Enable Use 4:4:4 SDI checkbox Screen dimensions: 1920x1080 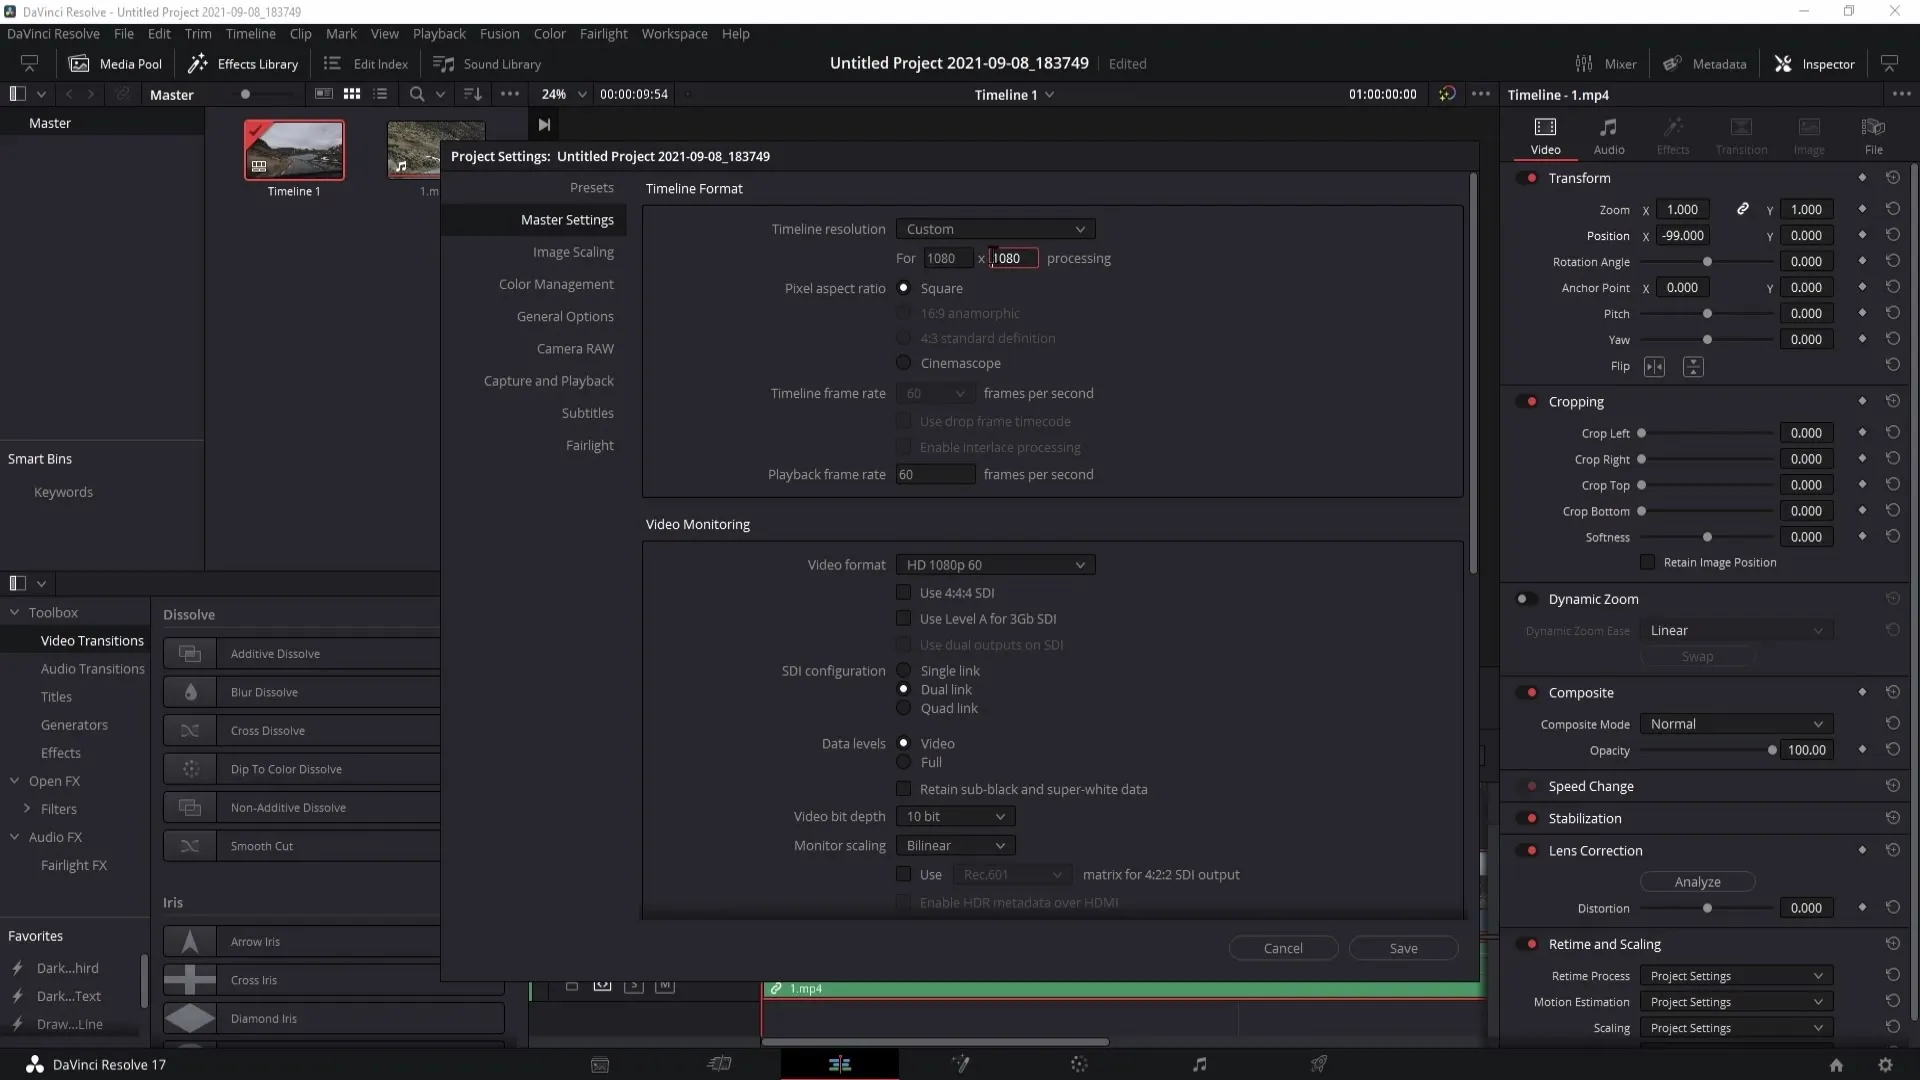(903, 593)
